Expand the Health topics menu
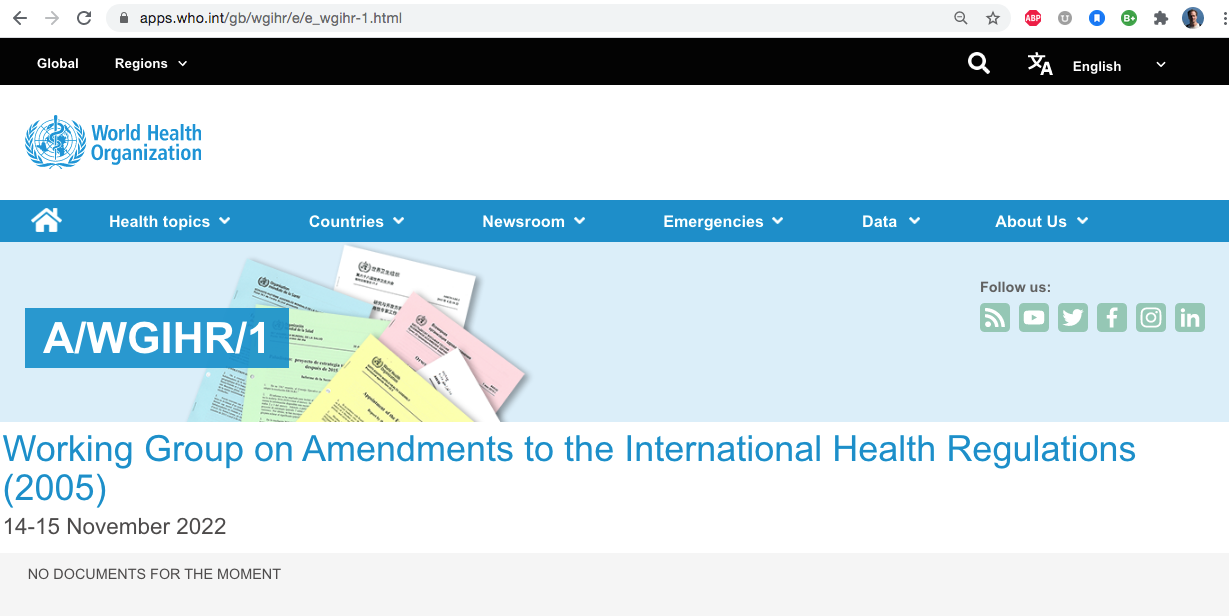This screenshot has width=1229, height=616. pos(170,221)
